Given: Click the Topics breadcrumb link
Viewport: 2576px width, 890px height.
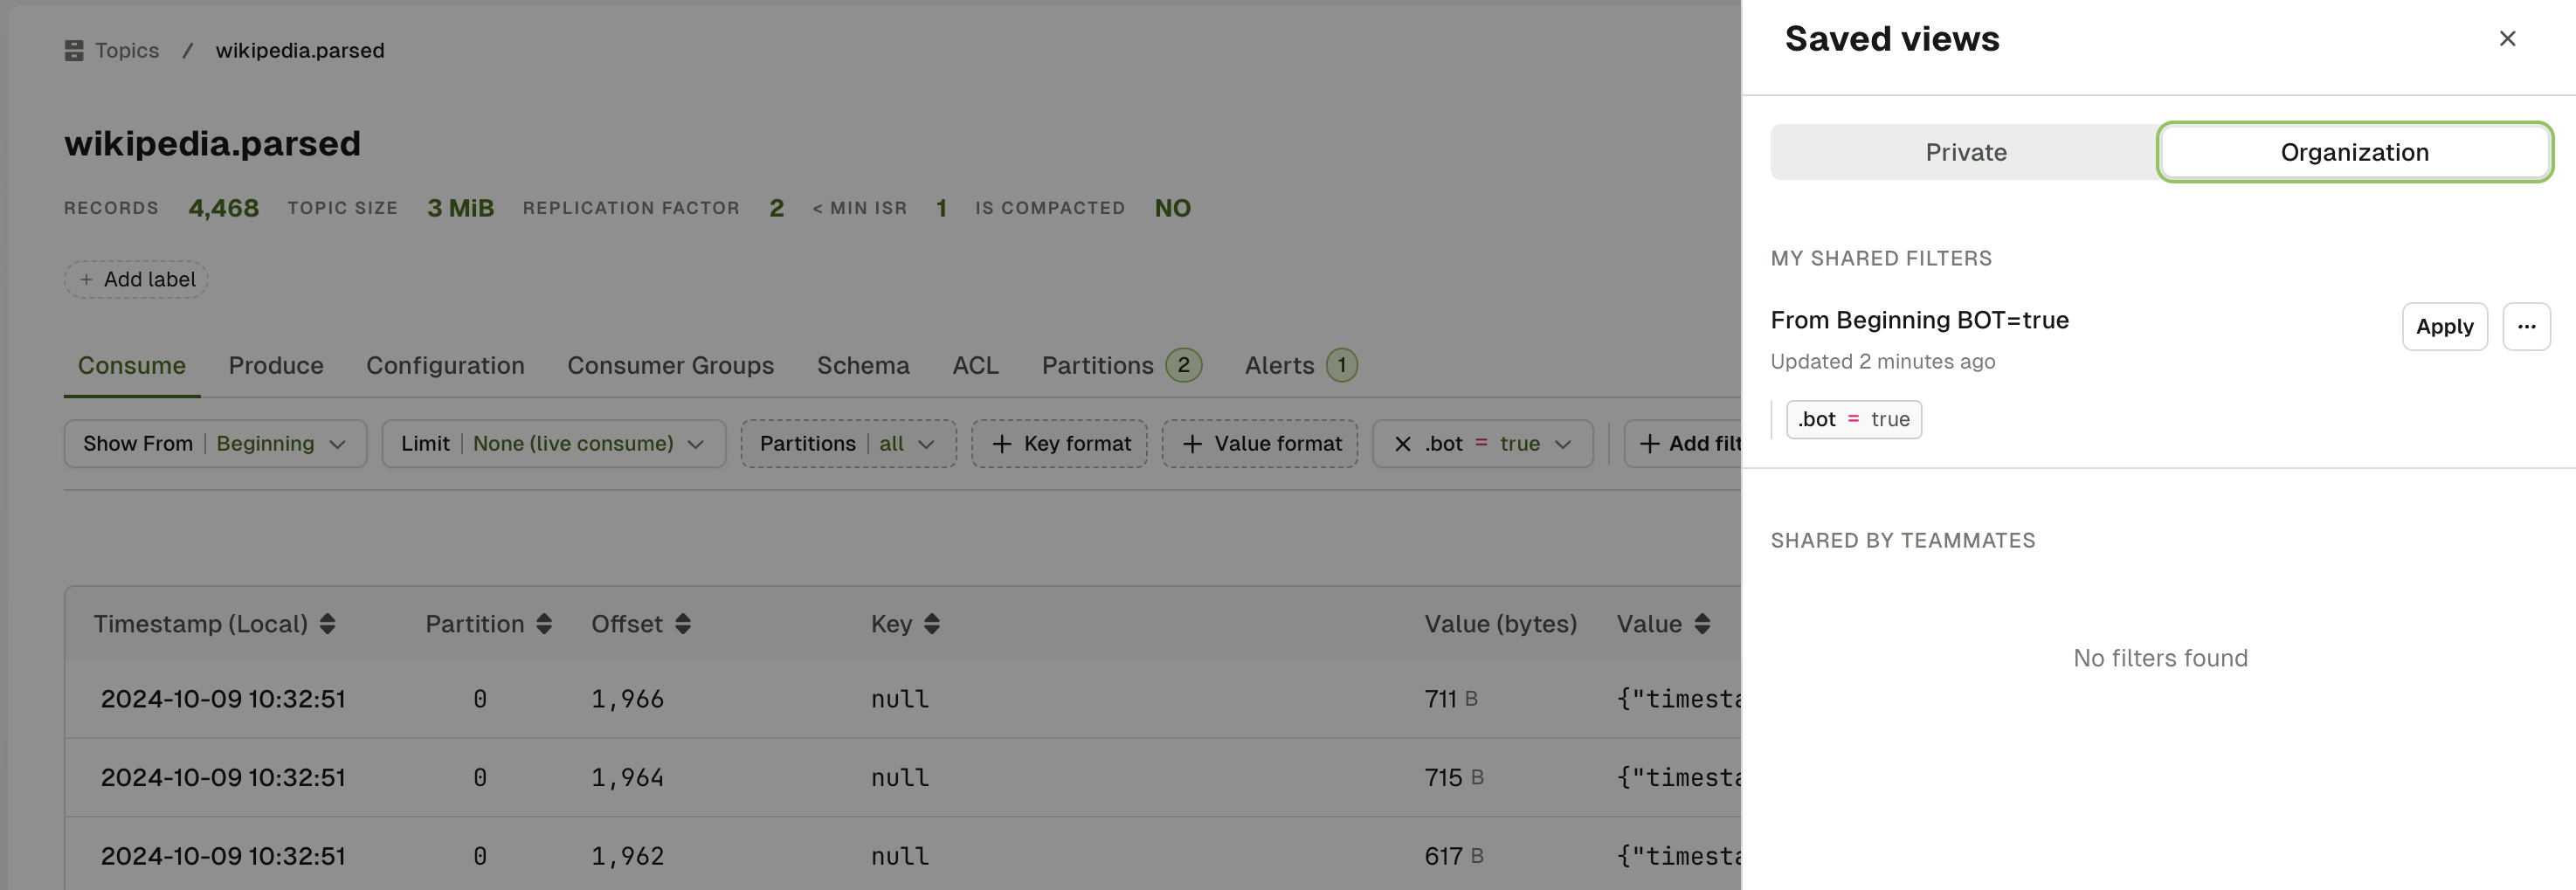Looking at the screenshot, I should (x=127, y=50).
